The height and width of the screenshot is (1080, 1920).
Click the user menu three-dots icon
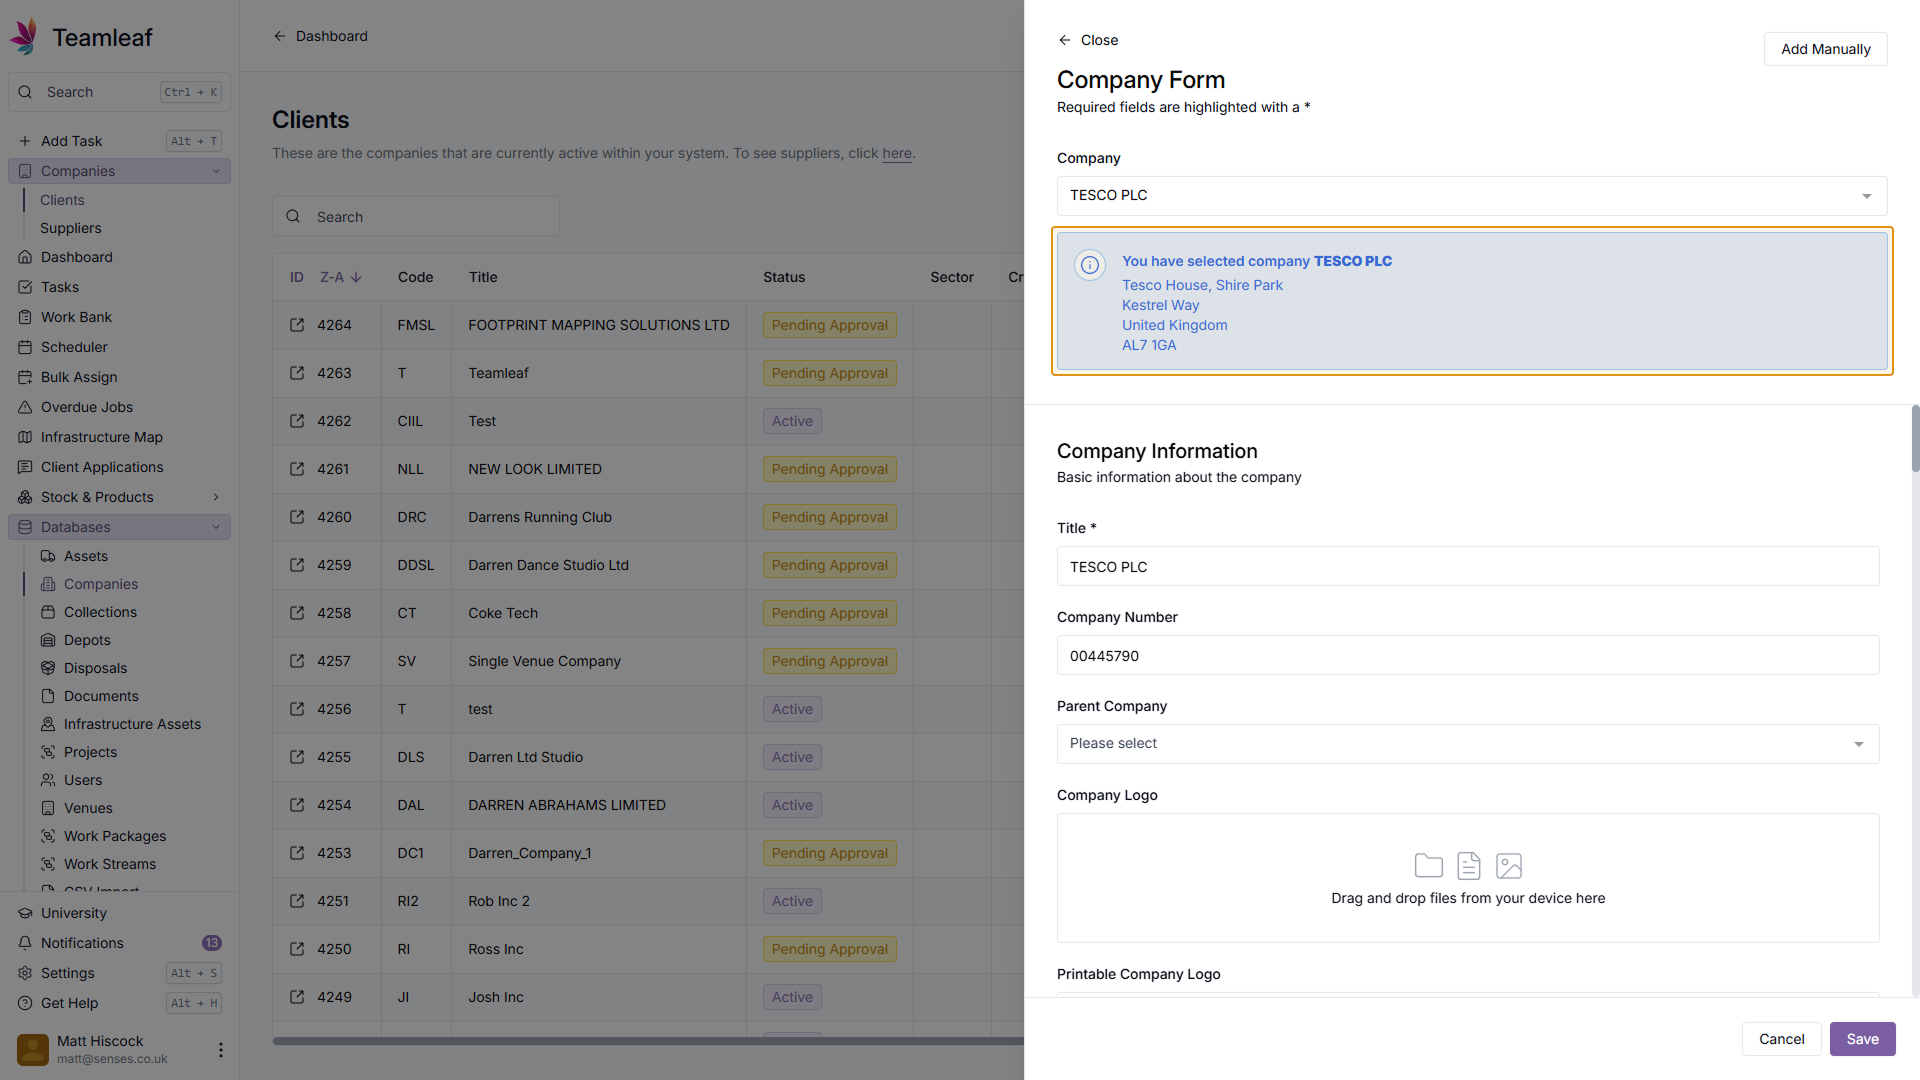tap(220, 1050)
